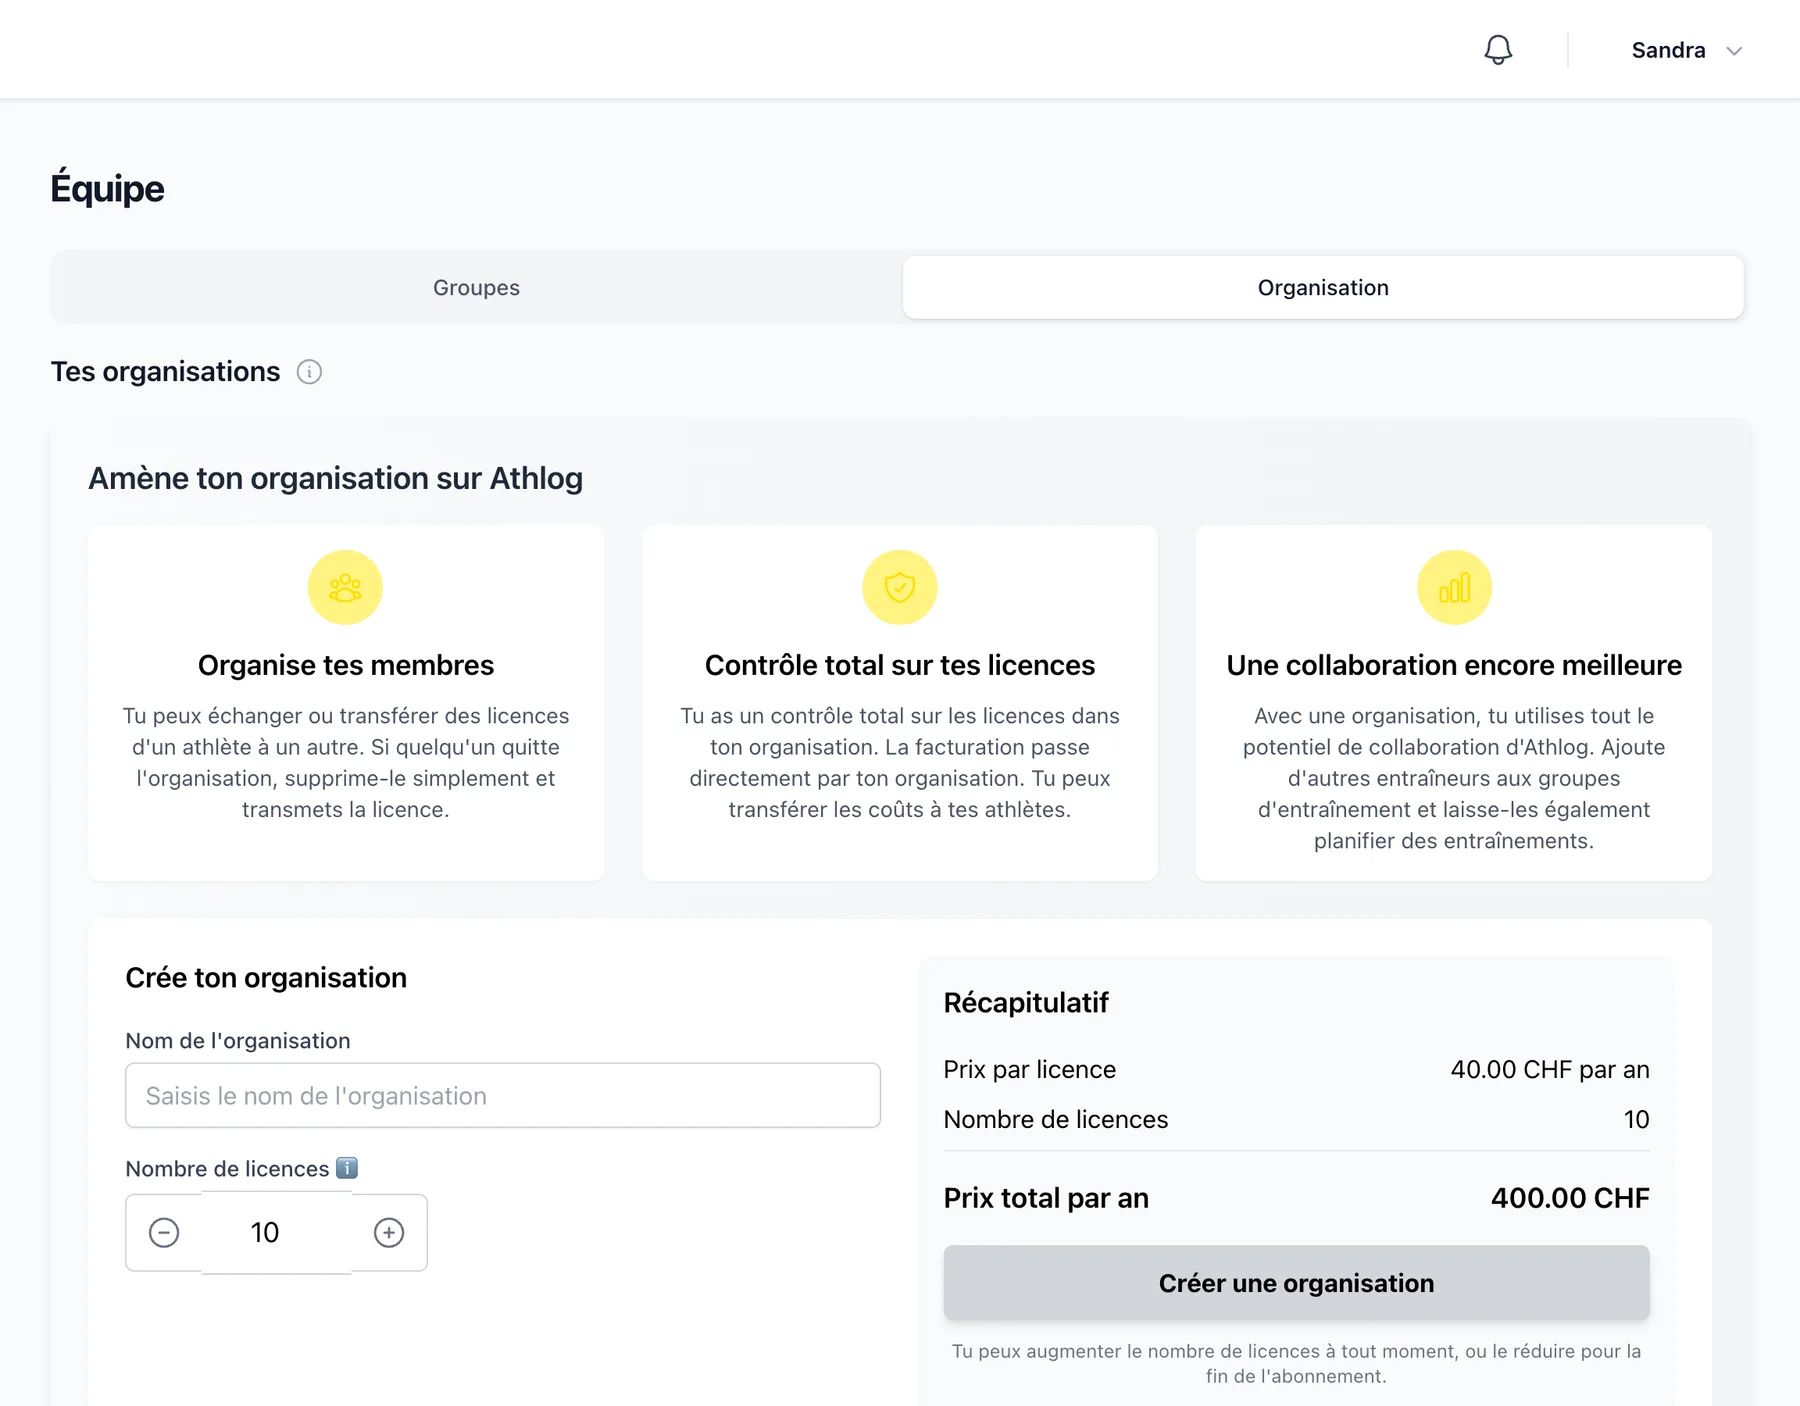Click the heading Organise tes membres
Viewport: 1800px width, 1406px height.
click(346, 665)
